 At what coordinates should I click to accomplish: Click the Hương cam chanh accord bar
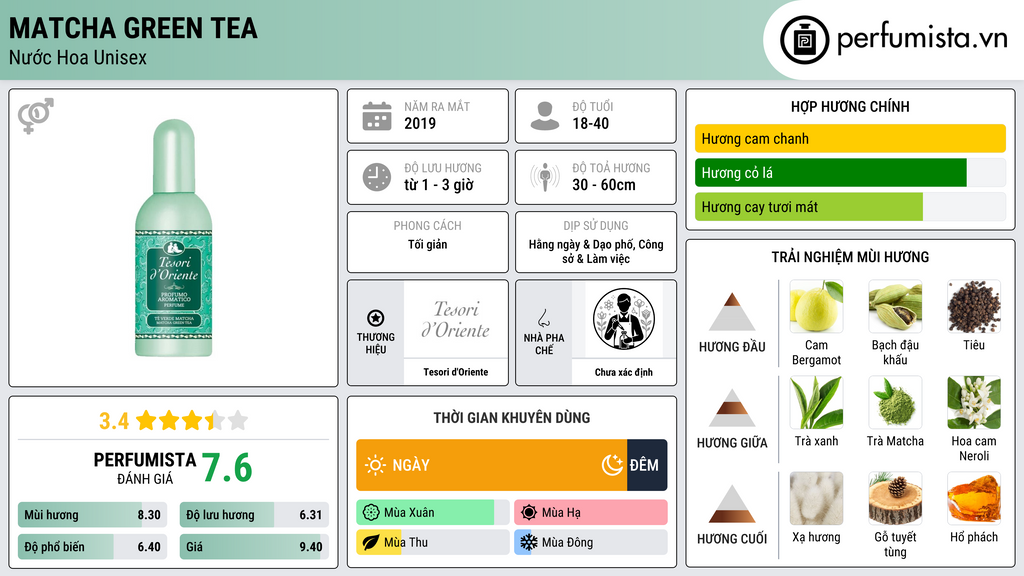click(850, 138)
